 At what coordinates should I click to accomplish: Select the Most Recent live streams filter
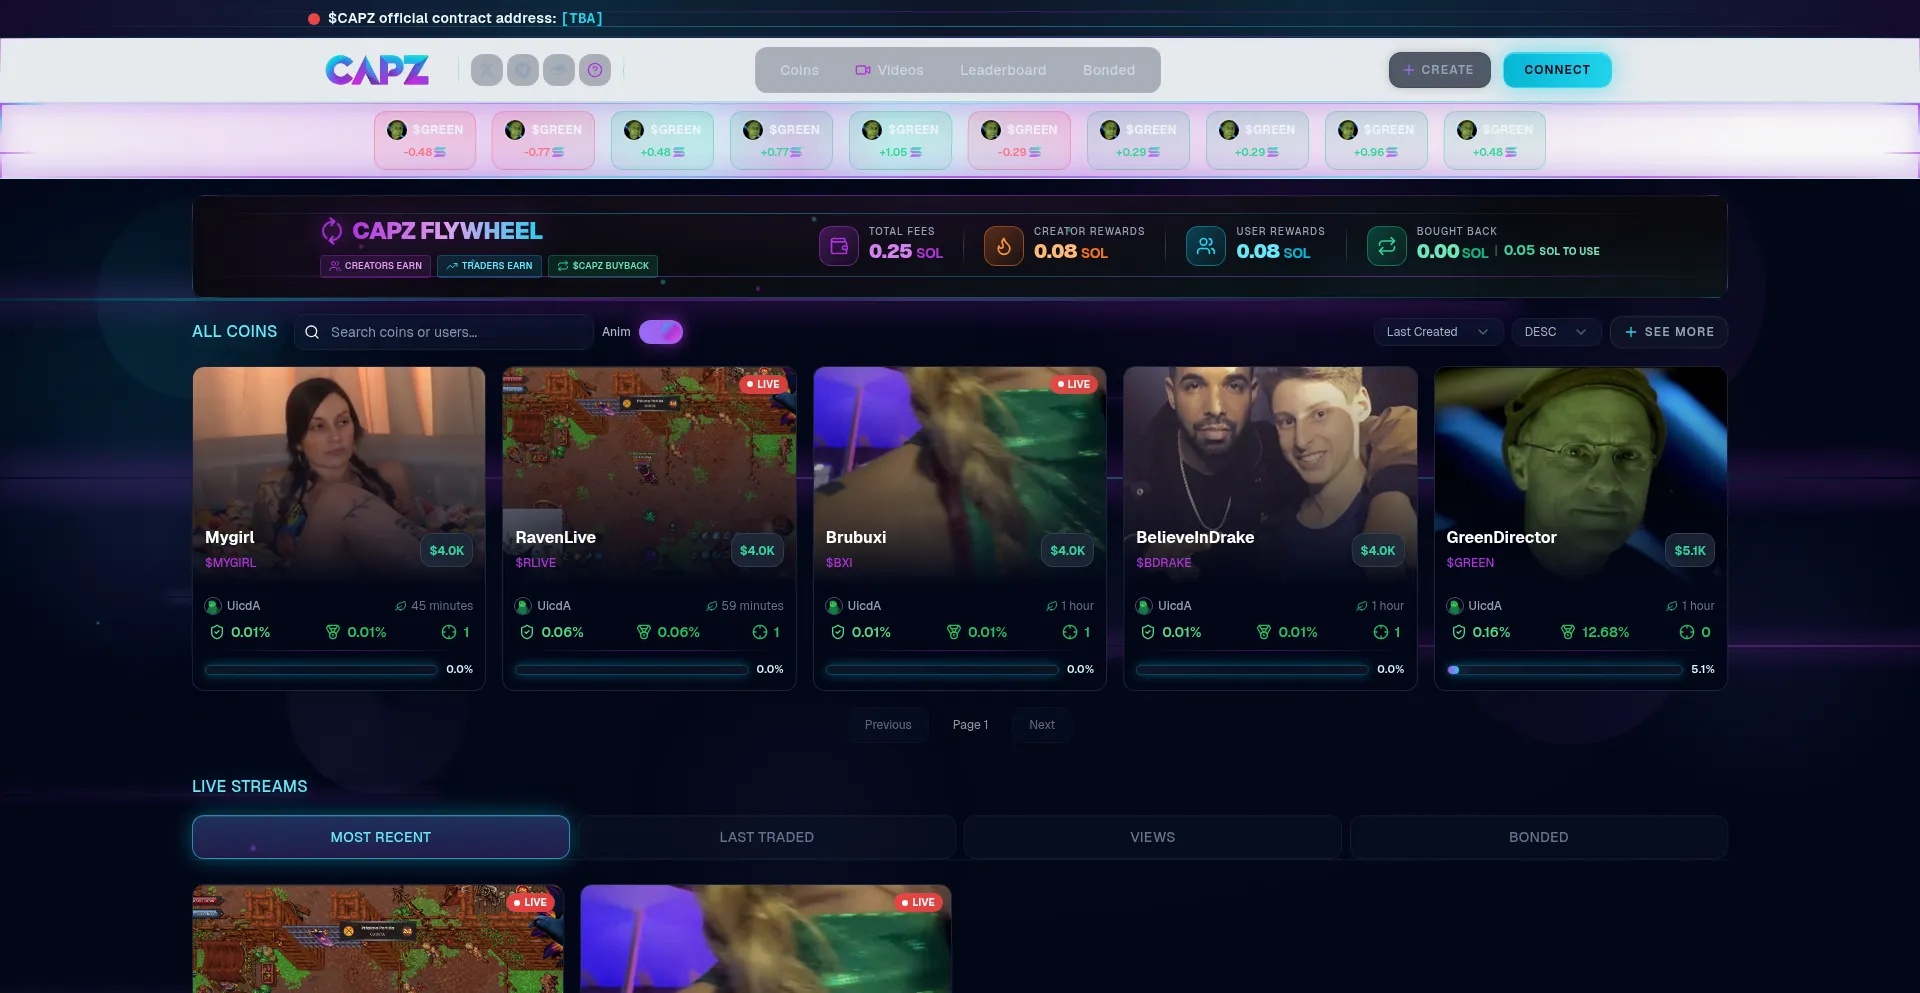point(380,837)
